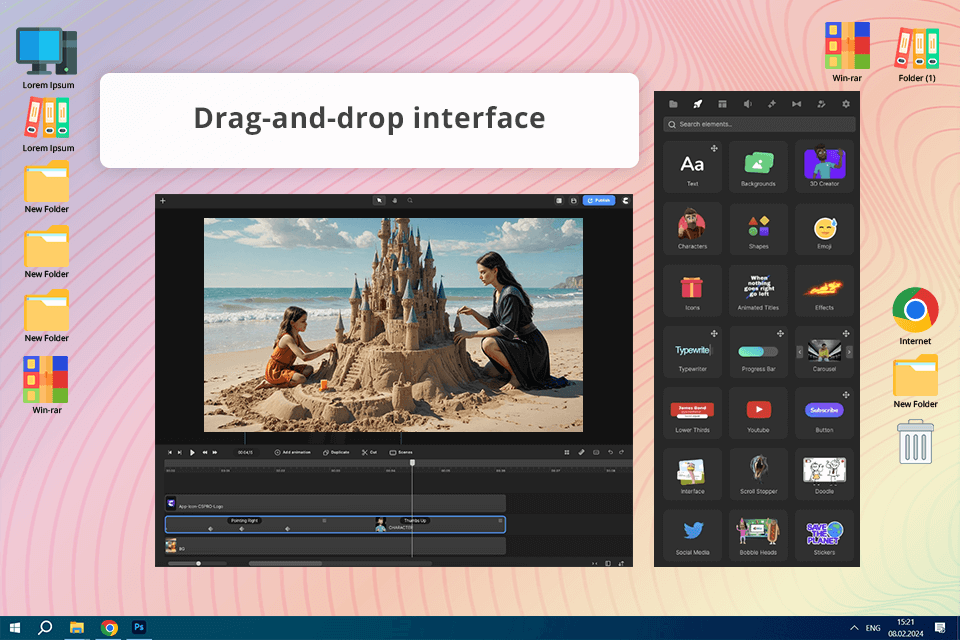Click the save icon beside Publish
960x640 pixels.
[x=574, y=200]
